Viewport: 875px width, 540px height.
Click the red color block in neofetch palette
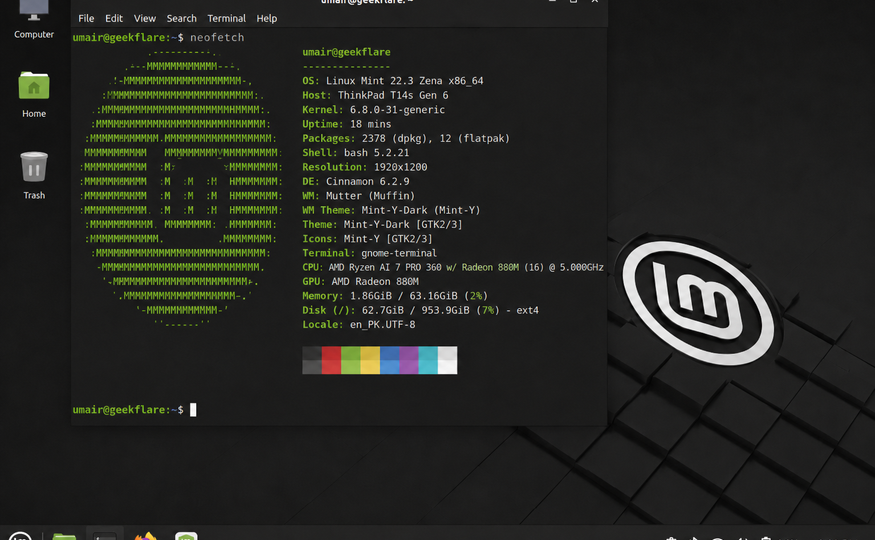pyautogui.click(x=331, y=360)
